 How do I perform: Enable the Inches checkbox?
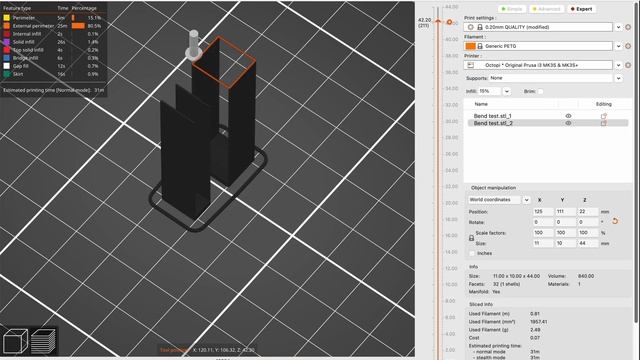point(472,253)
